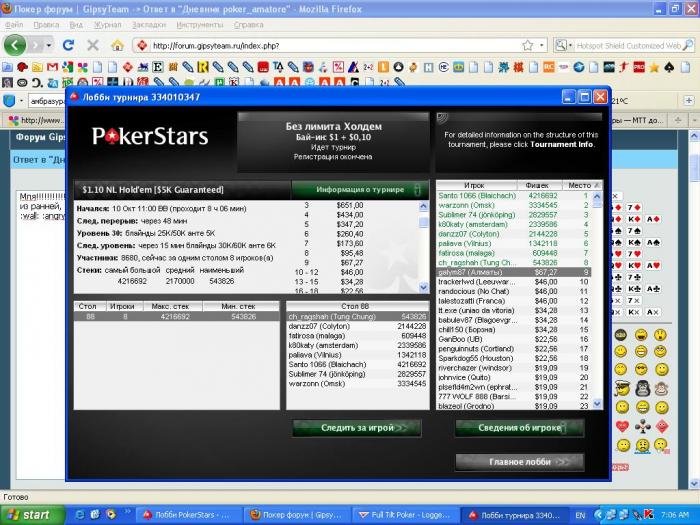Open the Firefox home page icon
Viewport: 700px width, 525px height.
117,45
